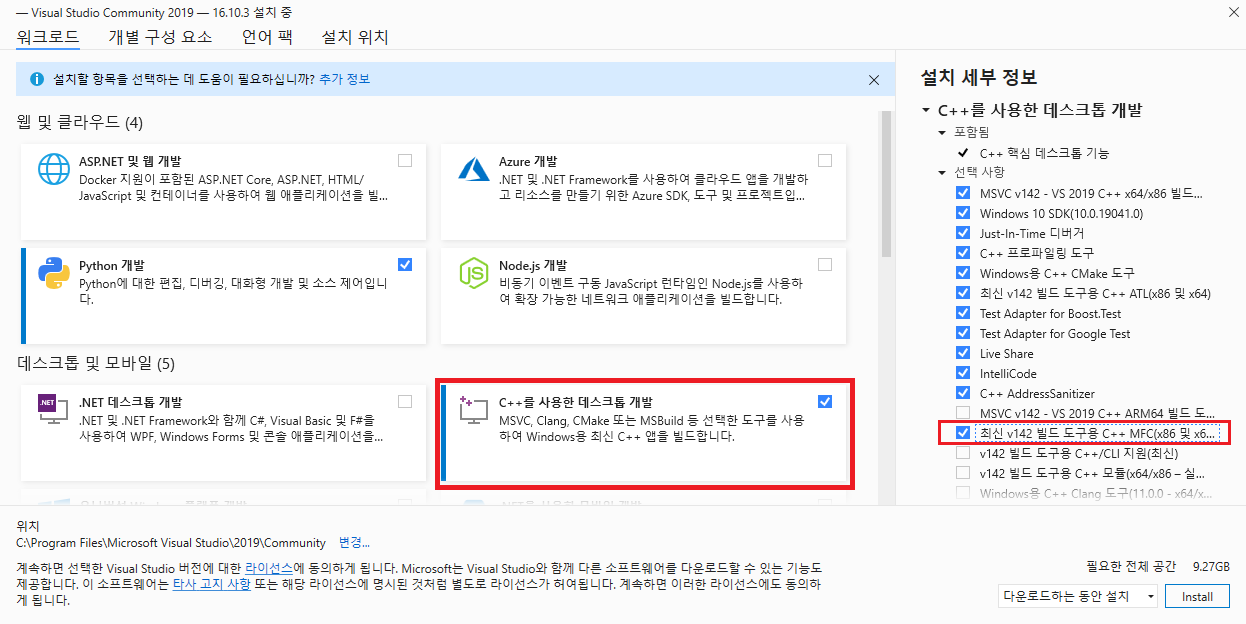Click the 데스크톱 및 모바일 (5) heading
The width and height of the screenshot is (1246, 624).
[x=96, y=362]
